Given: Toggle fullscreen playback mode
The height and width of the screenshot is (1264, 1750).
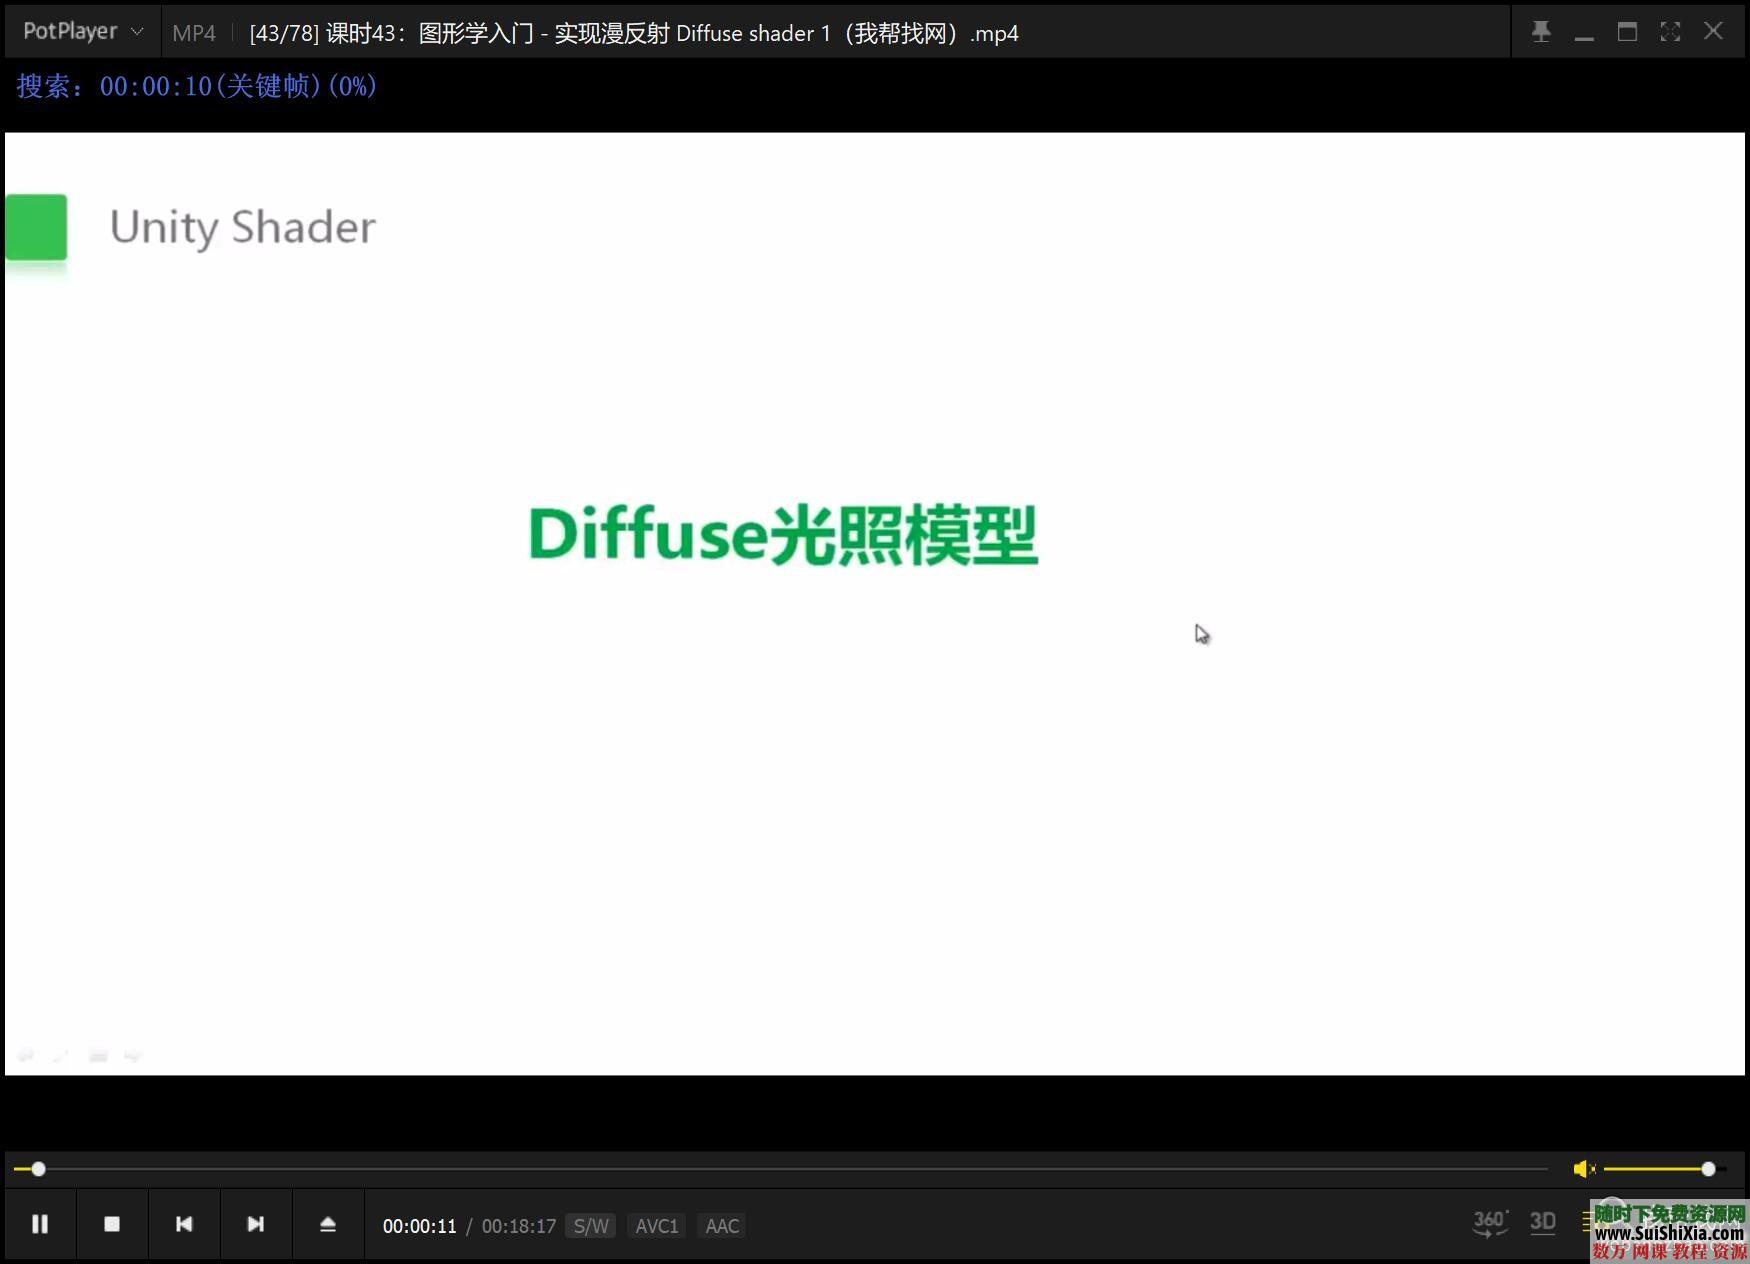Looking at the screenshot, I should [x=1670, y=31].
